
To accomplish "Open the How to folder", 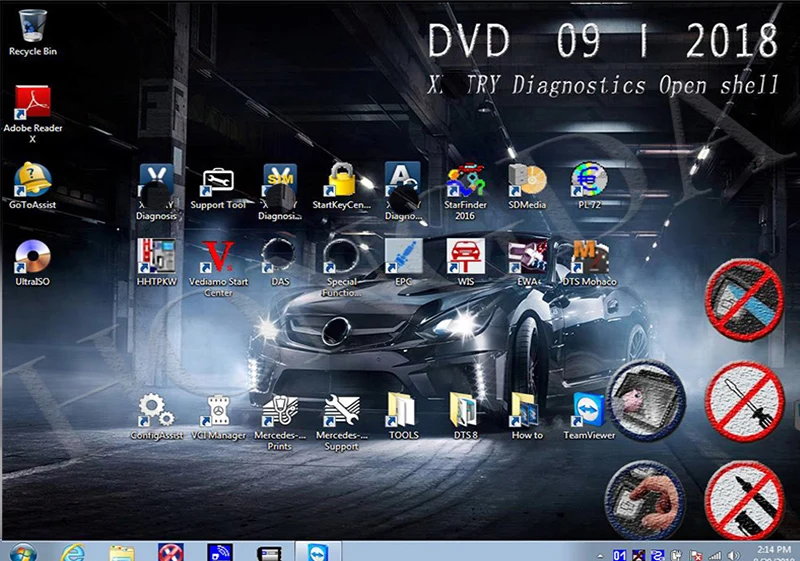I will click(x=527, y=417).
